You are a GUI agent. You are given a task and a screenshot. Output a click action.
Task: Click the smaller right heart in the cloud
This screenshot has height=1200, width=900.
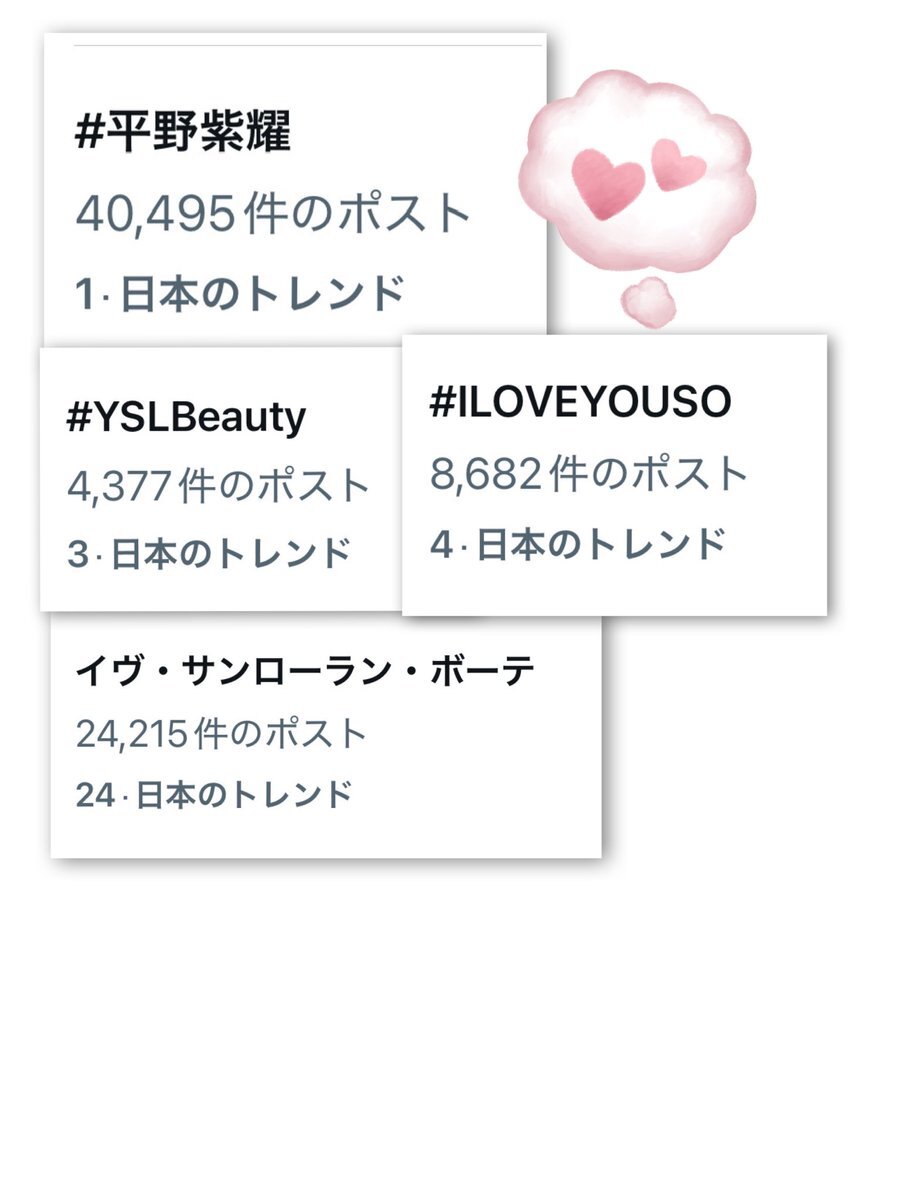coord(677,163)
